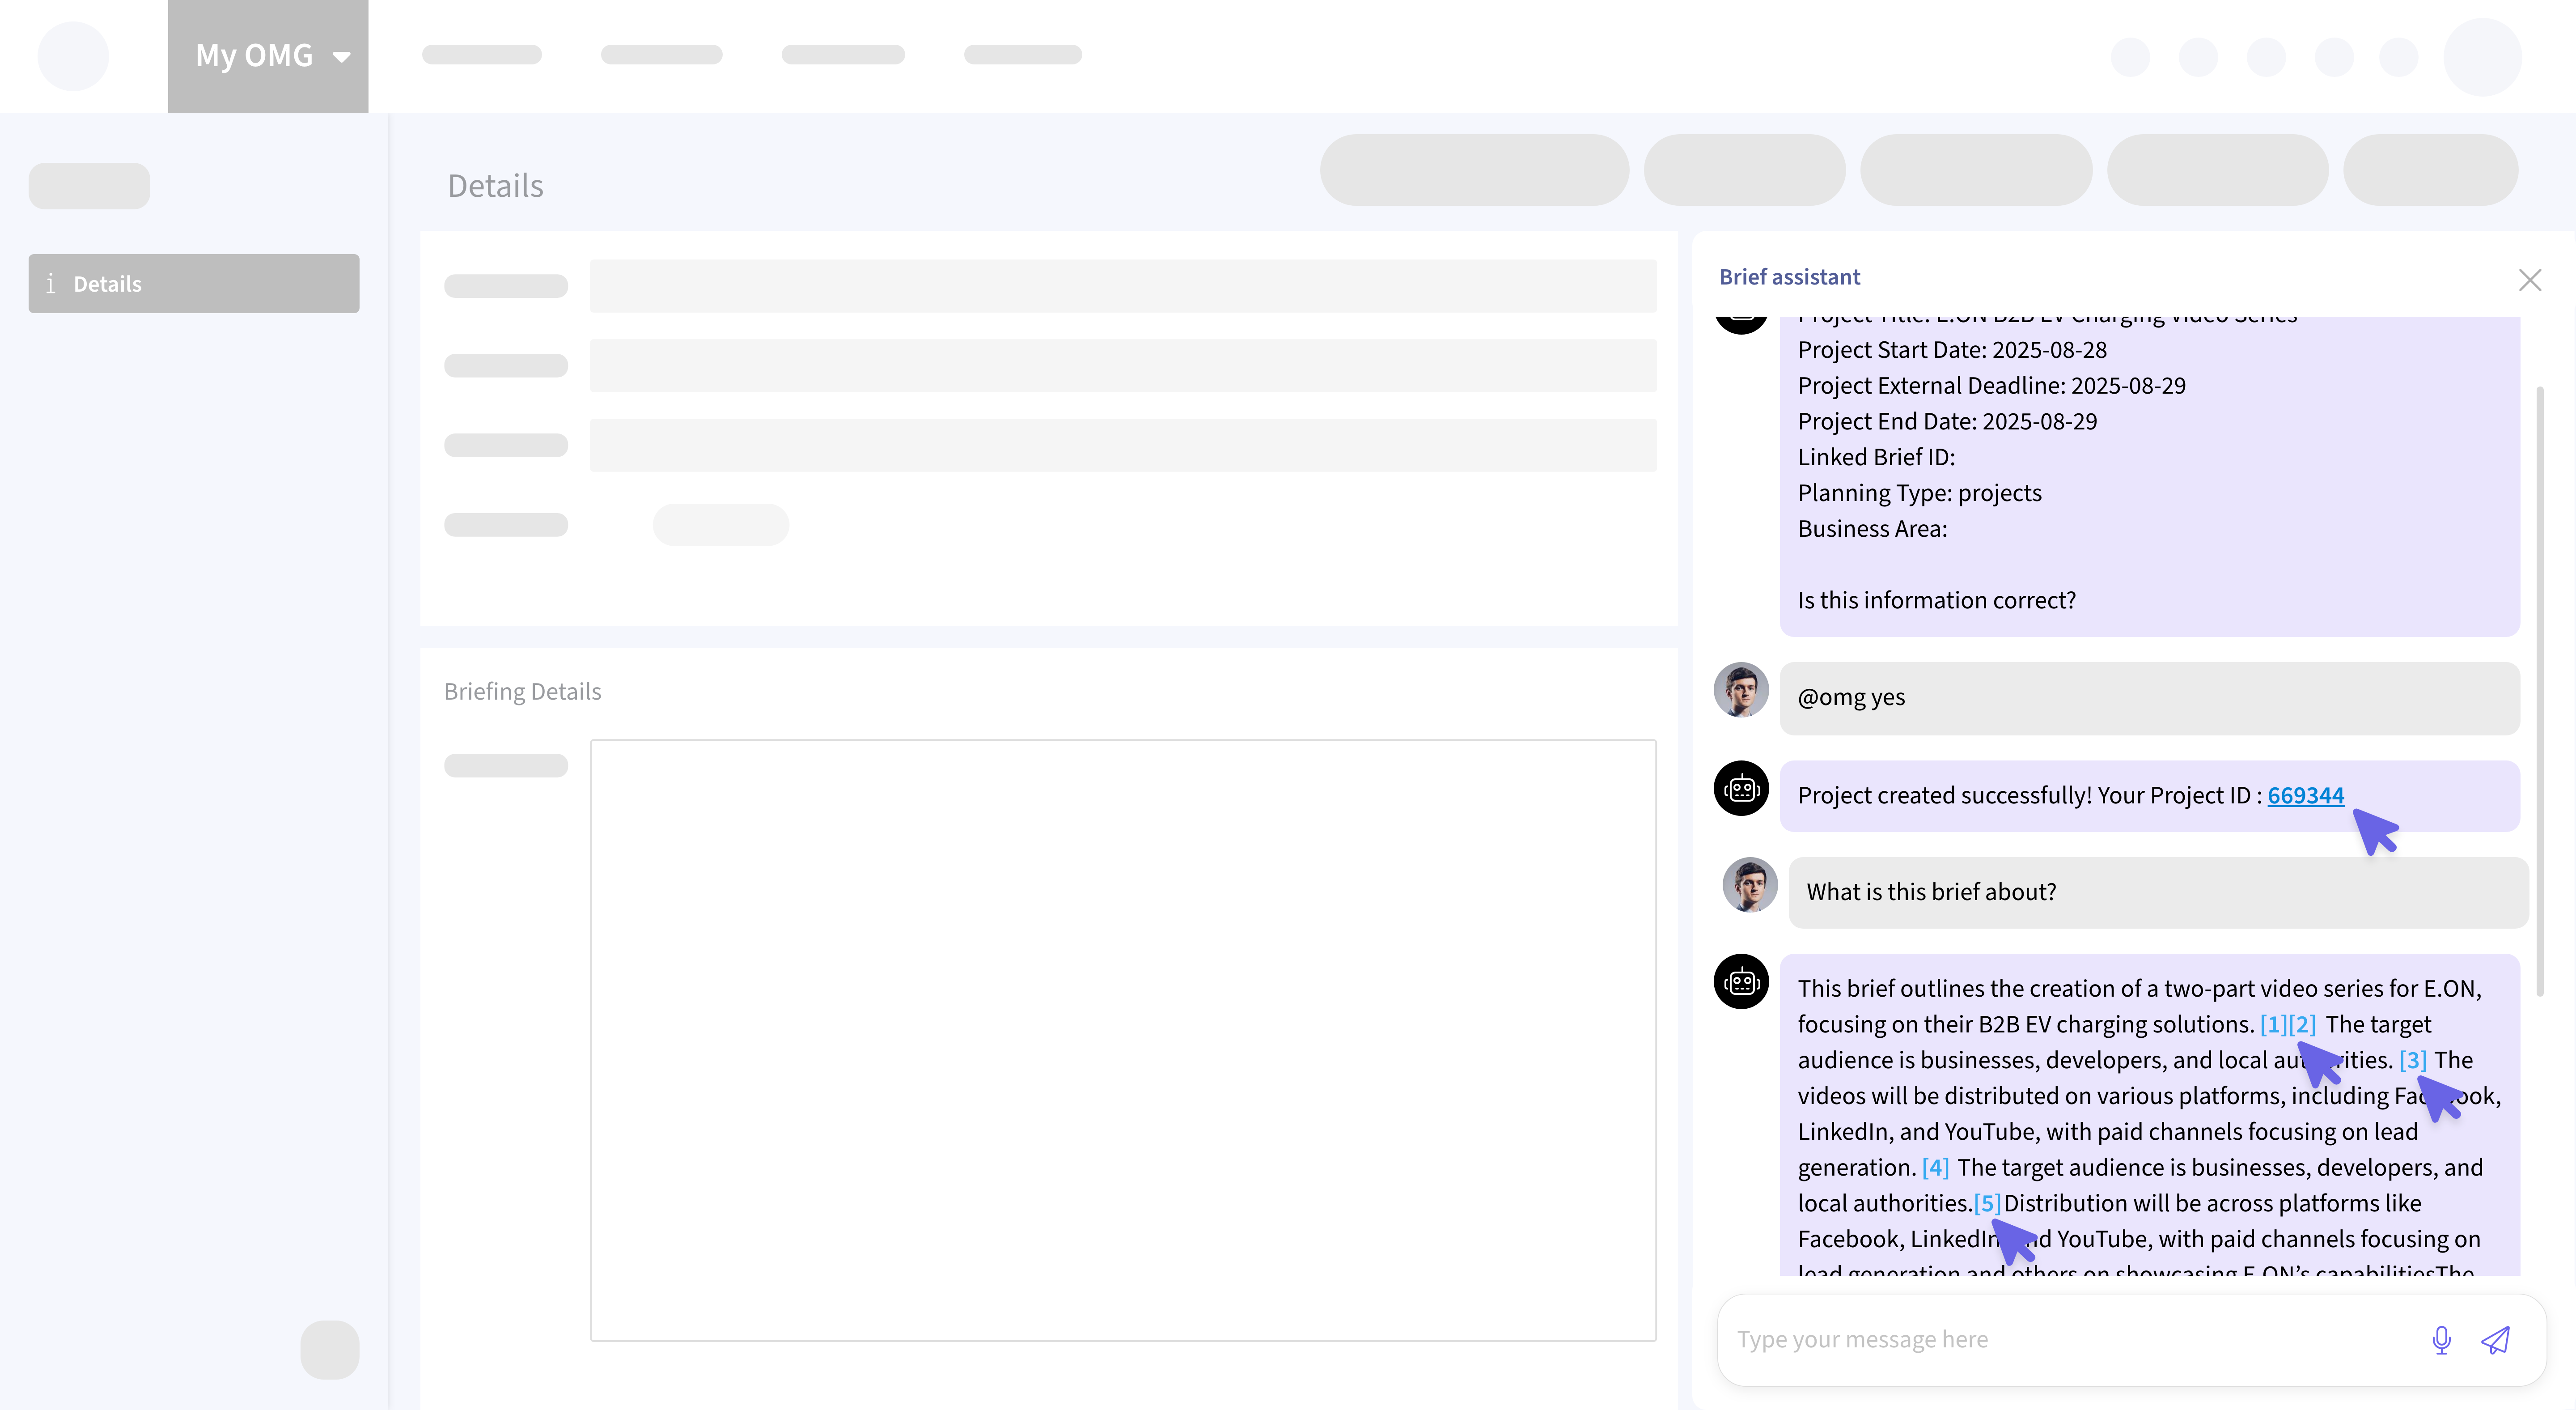The height and width of the screenshot is (1410, 2576).
Task: Select the Details sidebar tab
Action: tap(194, 284)
